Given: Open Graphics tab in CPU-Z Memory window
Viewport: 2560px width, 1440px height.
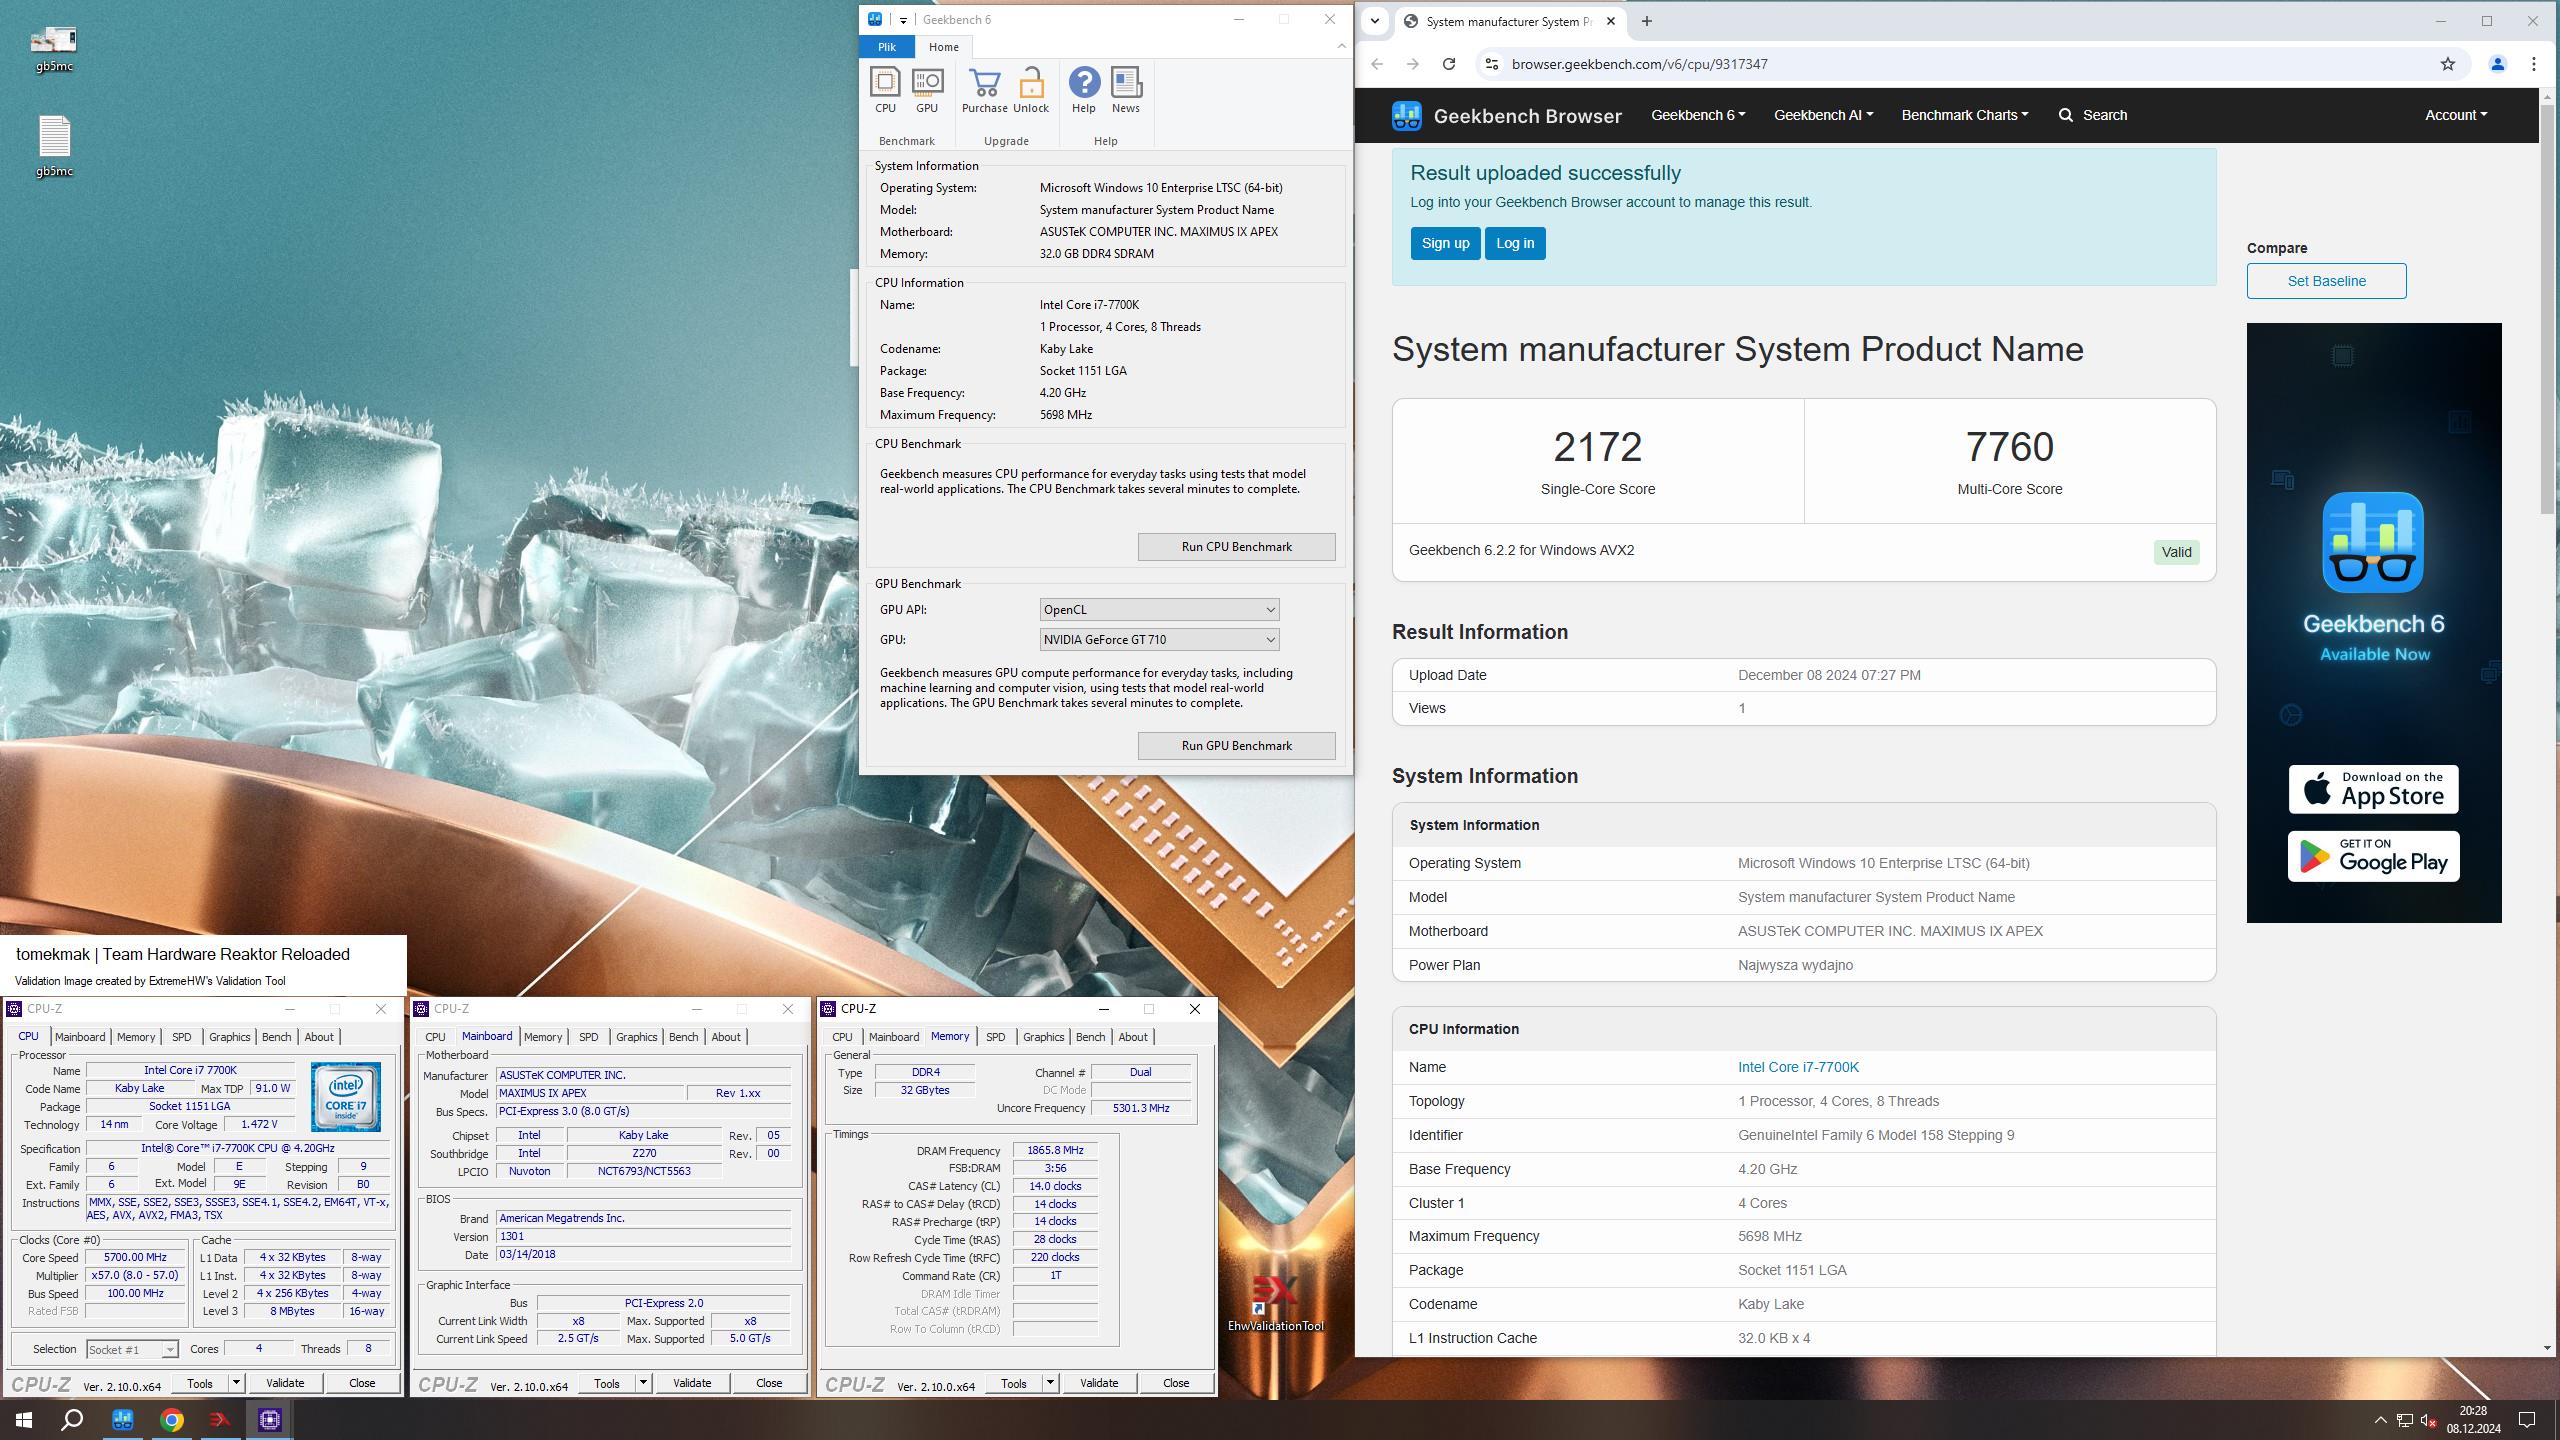Looking at the screenshot, I should pos(1043,1037).
